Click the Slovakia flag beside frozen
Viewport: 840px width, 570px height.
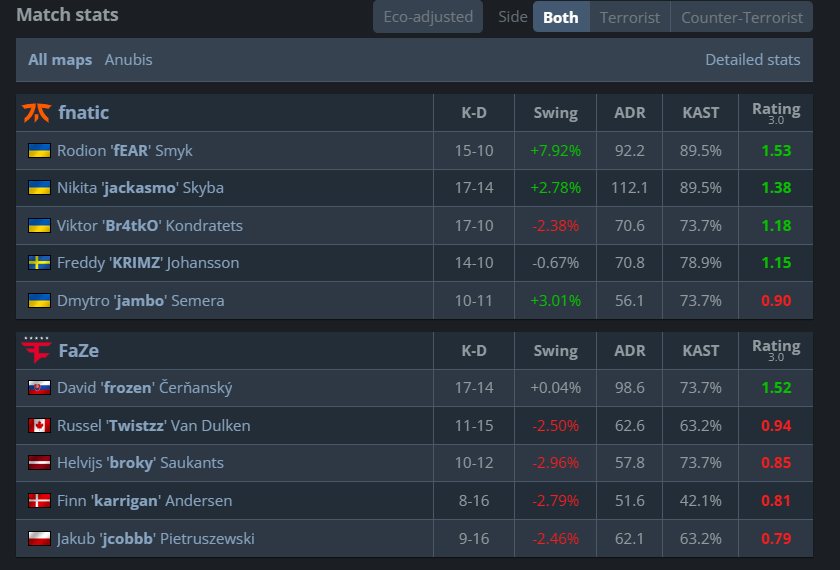pos(39,388)
